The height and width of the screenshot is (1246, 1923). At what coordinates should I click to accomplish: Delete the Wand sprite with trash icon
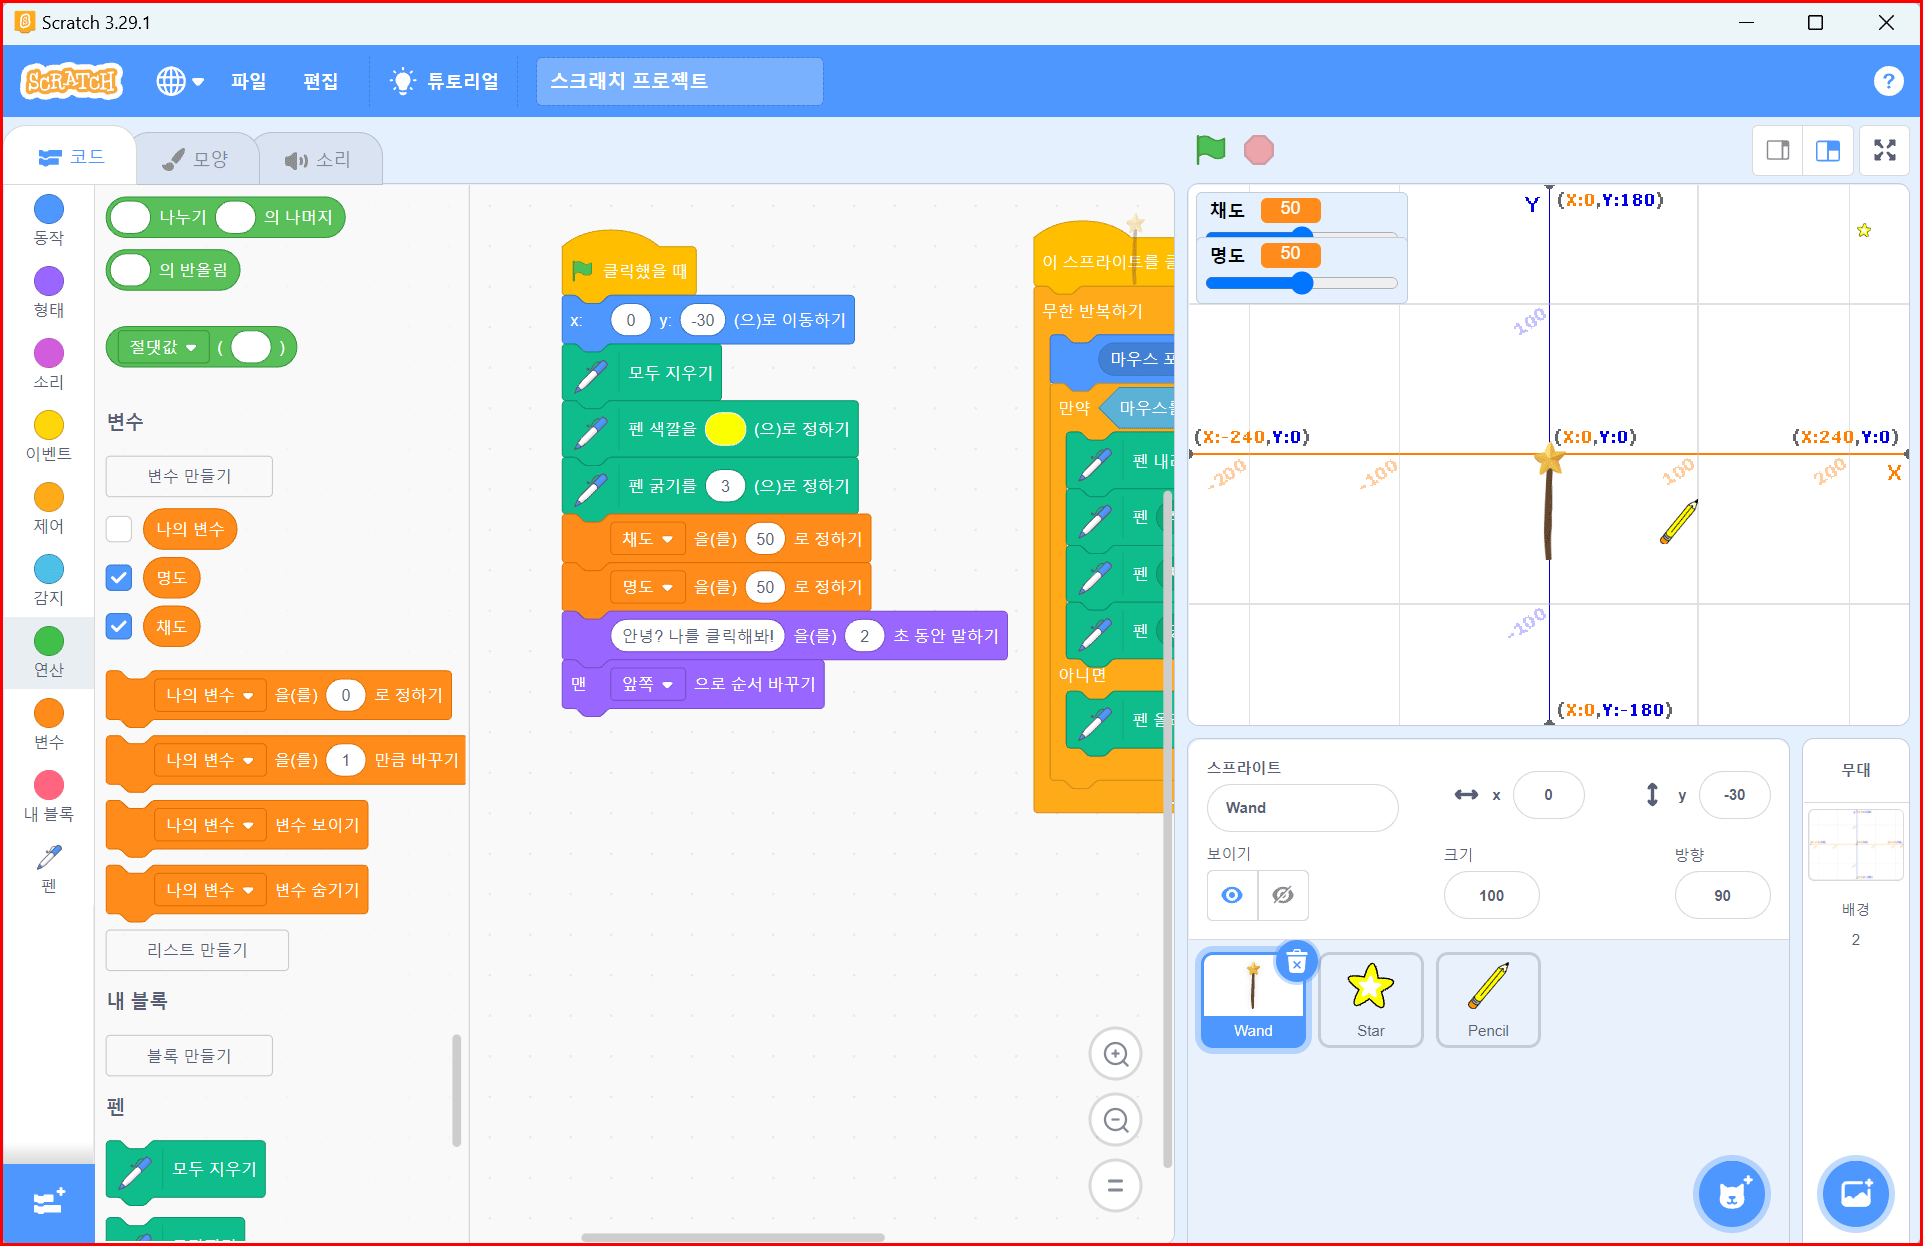tap(1296, 963)
